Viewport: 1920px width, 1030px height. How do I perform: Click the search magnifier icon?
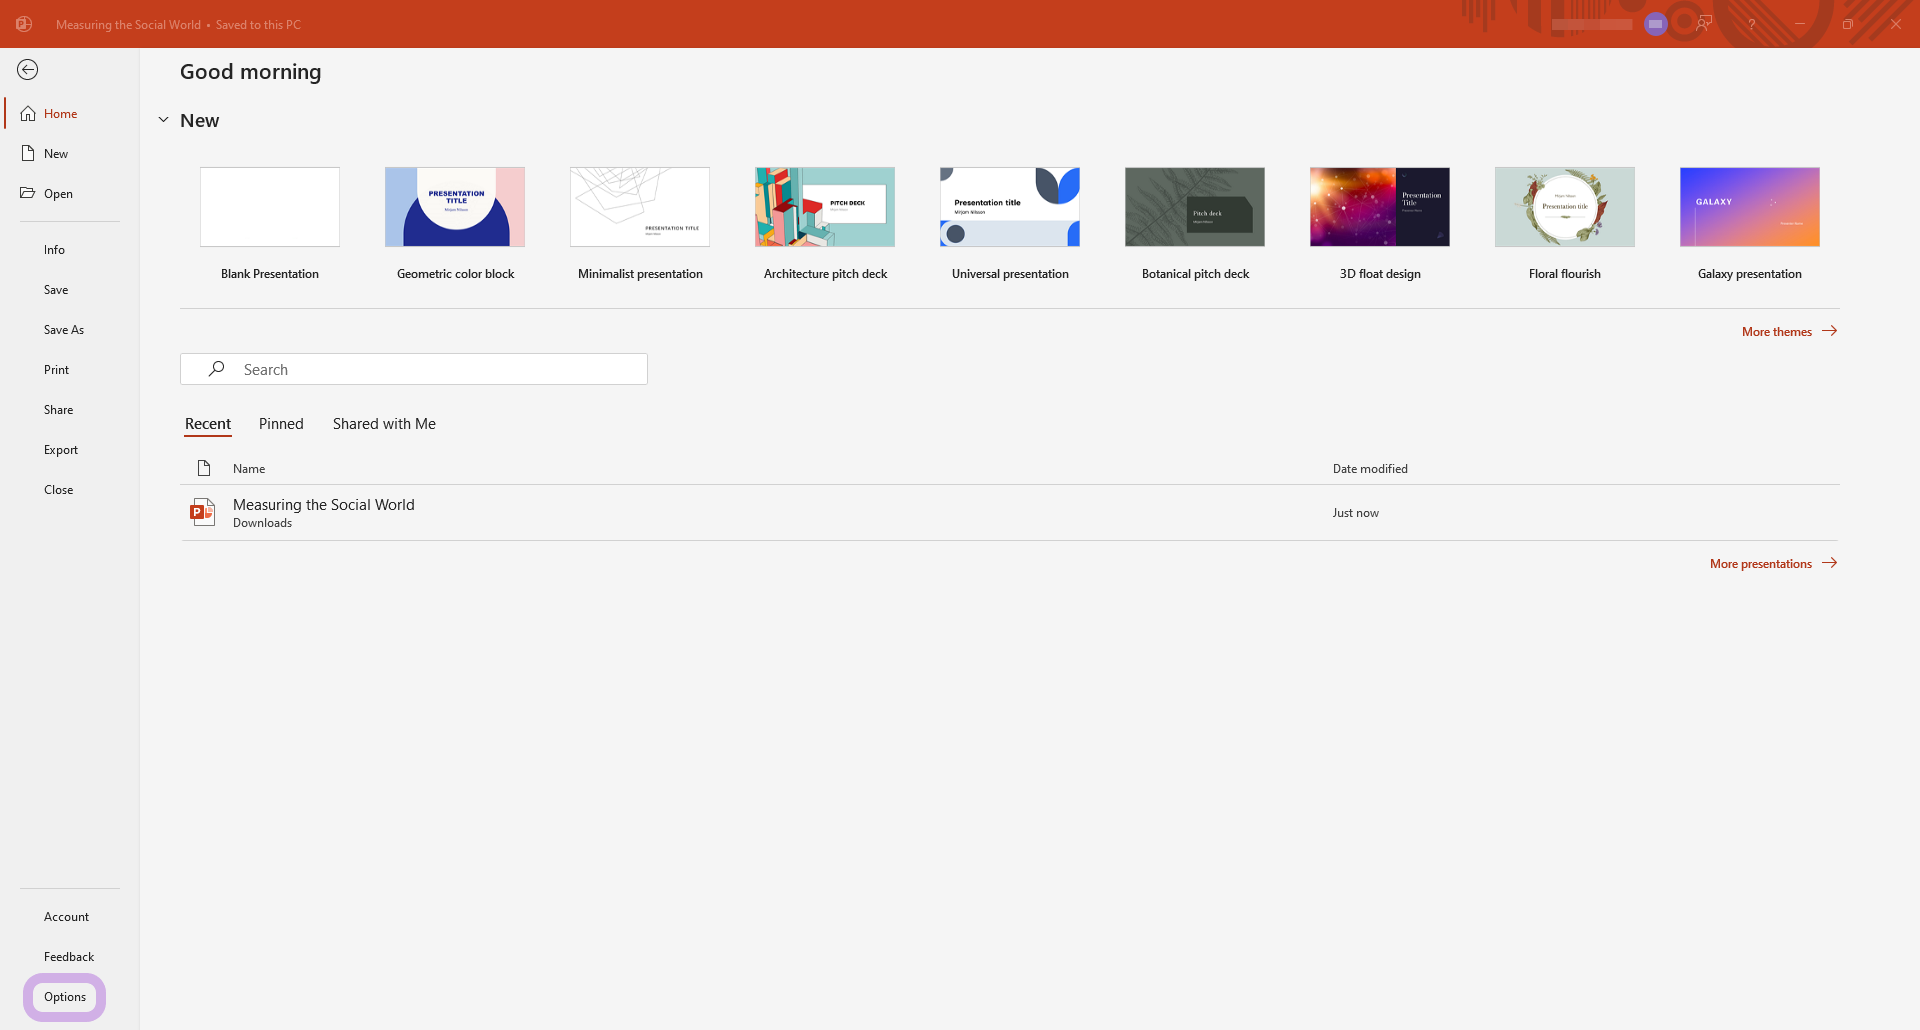click(x=216, y=369)
